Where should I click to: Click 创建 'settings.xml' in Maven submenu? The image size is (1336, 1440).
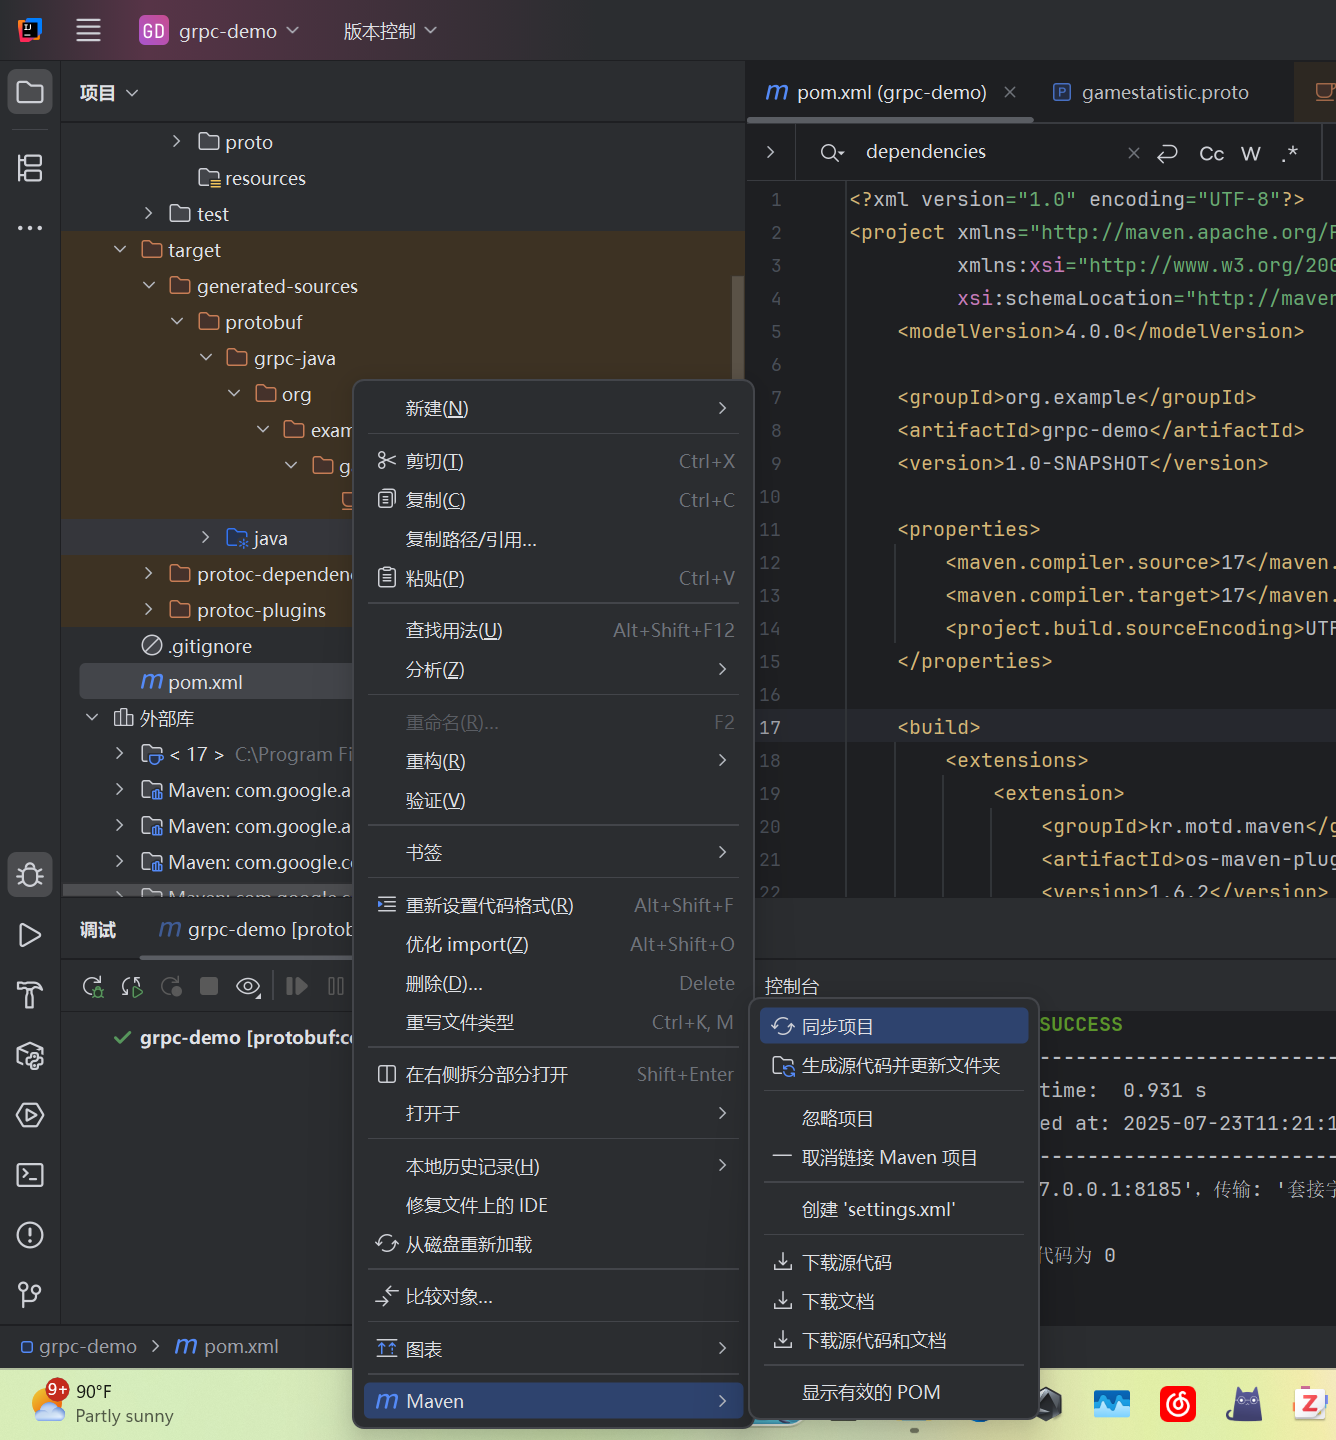point(878,1209)
